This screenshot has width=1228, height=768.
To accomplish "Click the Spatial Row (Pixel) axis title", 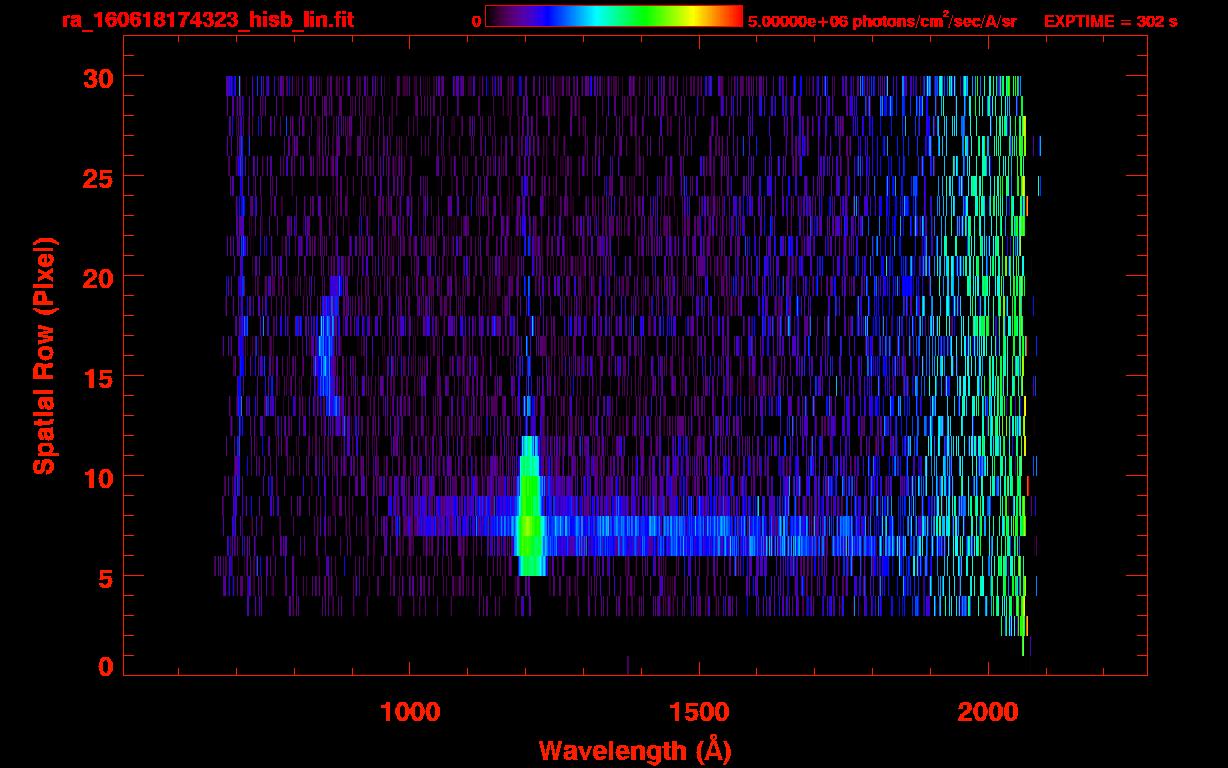I will tap(45, 355).
